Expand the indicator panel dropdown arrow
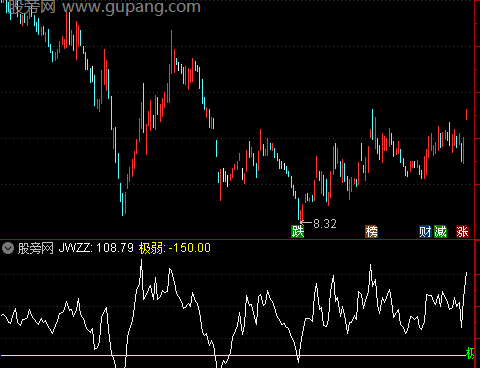The width and height of the screenshot is (480, 368). (x=8, y=248)
